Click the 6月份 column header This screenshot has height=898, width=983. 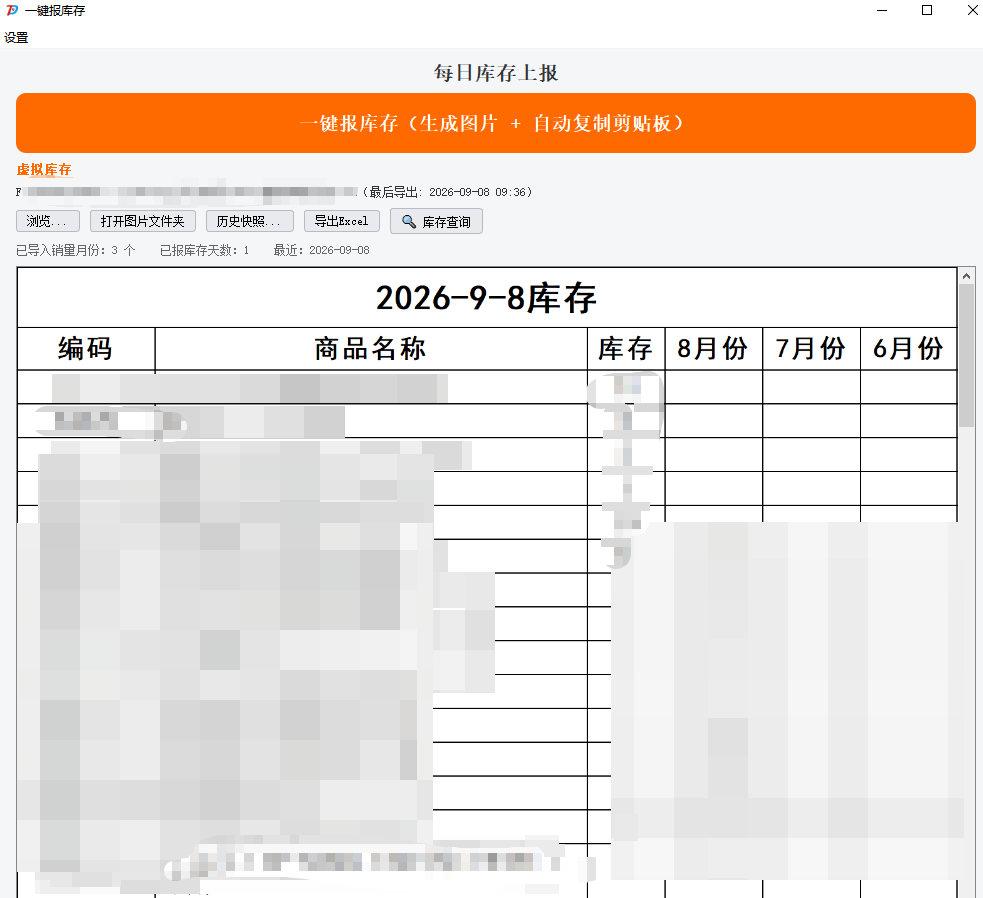point(908,349)
